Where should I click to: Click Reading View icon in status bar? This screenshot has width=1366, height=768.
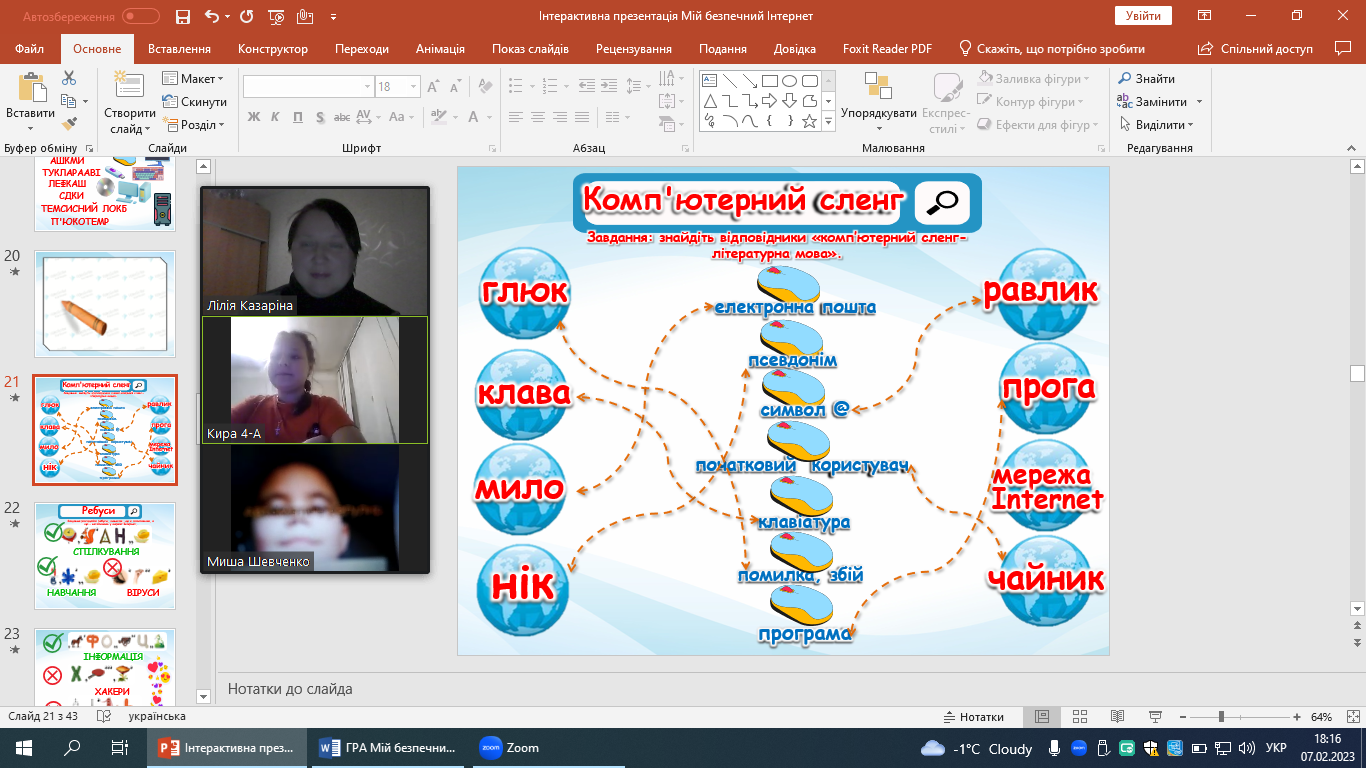(1116, 717)
